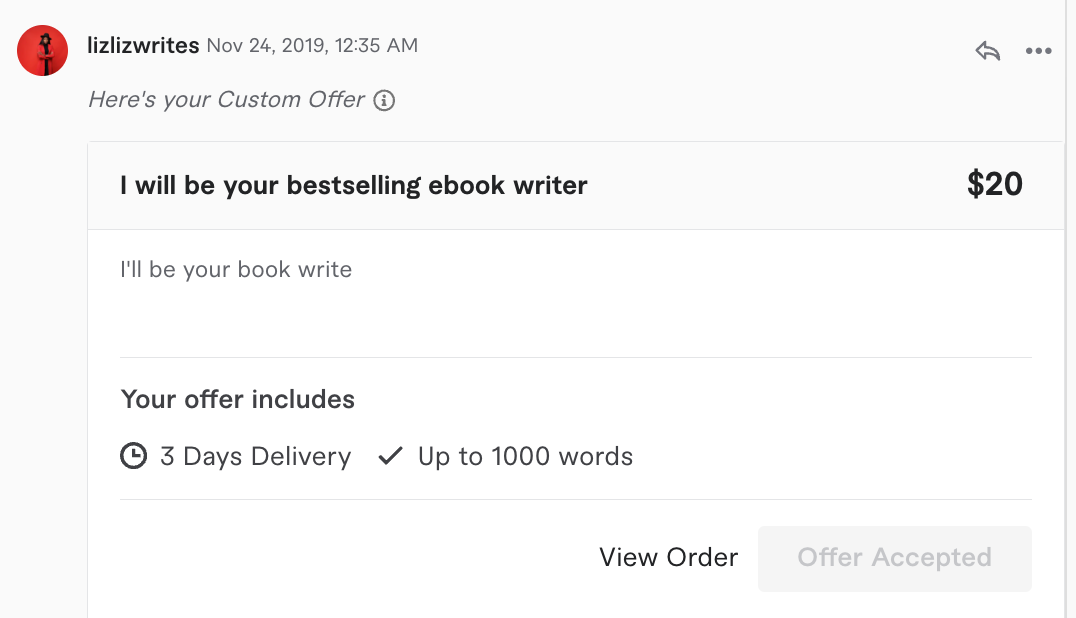Click the "I'll be your book write" description
The width and height of the screenshot is (1076, 618).
point(236,269)
